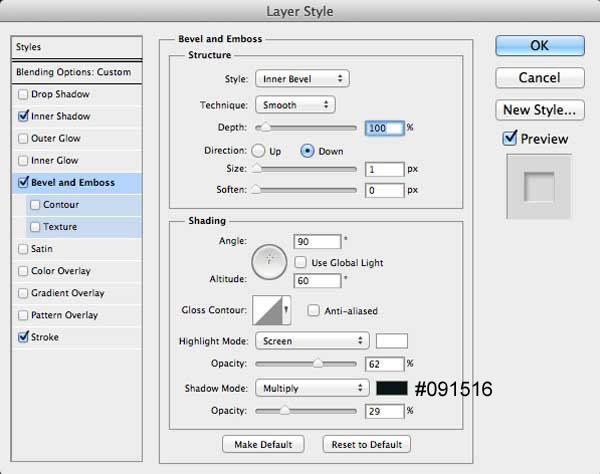Click the Shadow Opacity slider handle

[284, 411]
